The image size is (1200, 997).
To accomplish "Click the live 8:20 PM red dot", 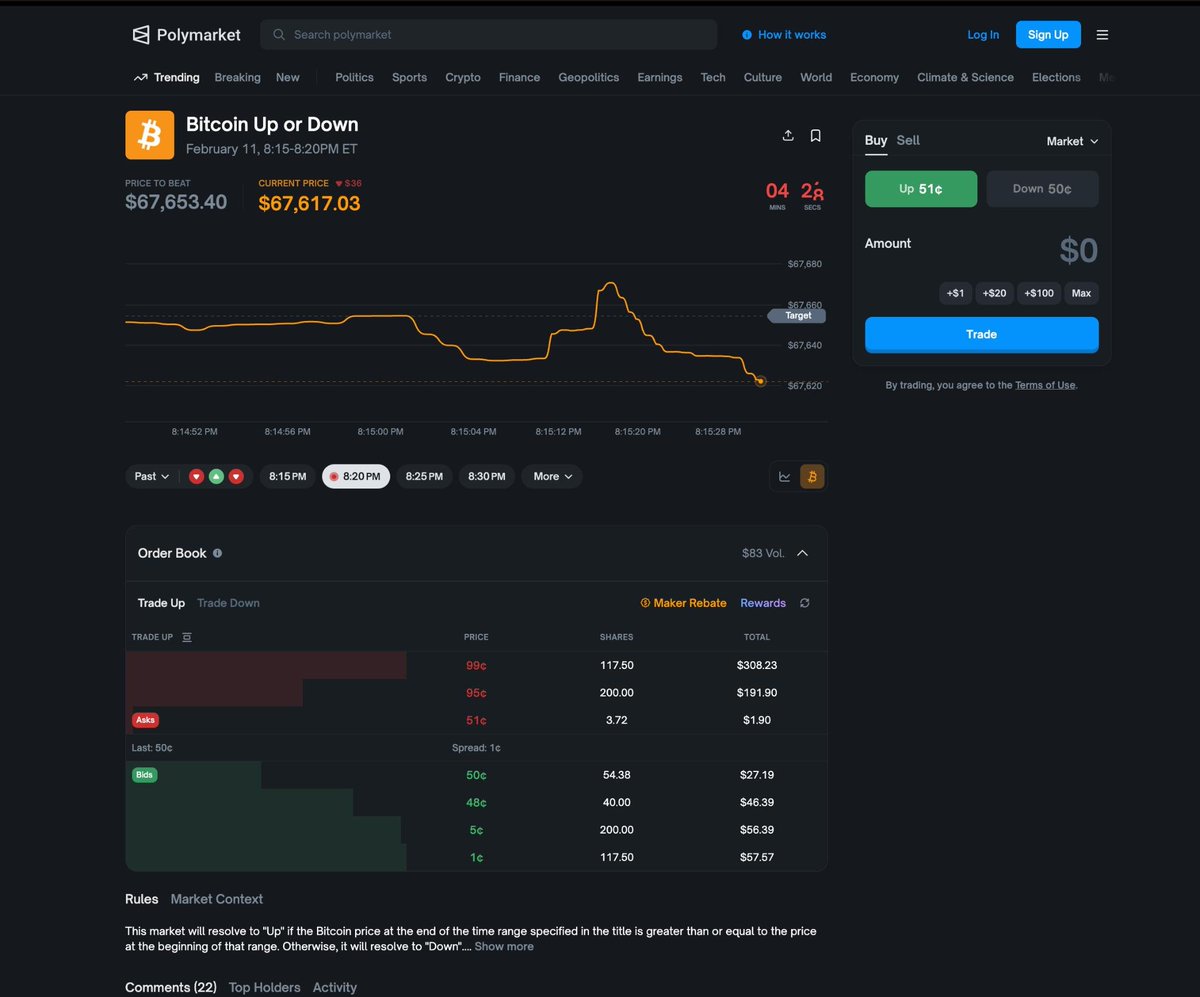I will coord(334,477).
